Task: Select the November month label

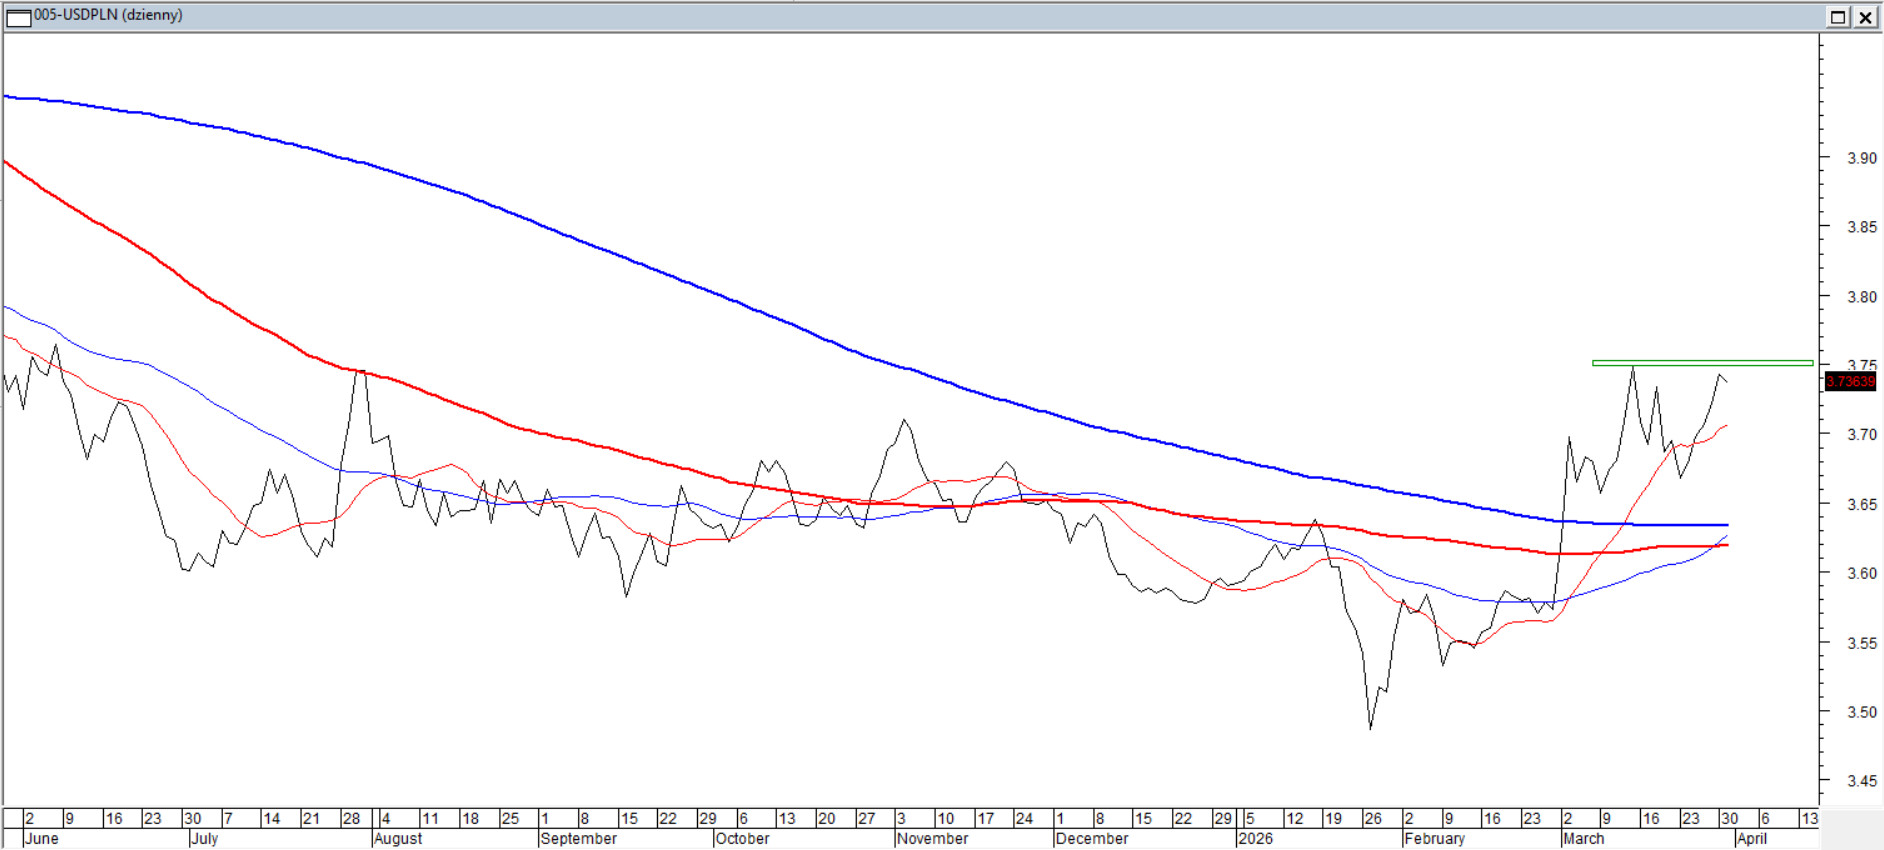Action: (x=932, y=839)
